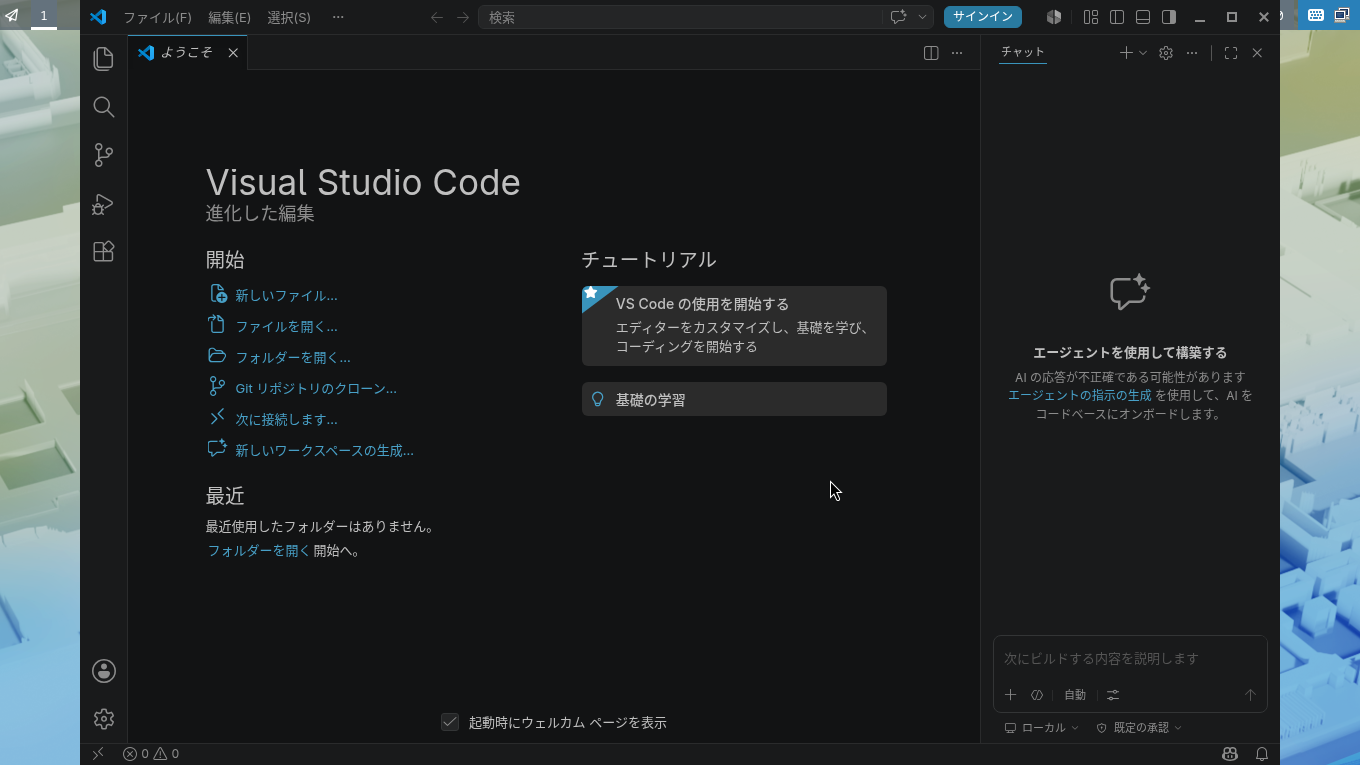This screenshot has width=1360, height=765.
Task: Click ファイルを開く... link
Action: [x=286, y=327]
